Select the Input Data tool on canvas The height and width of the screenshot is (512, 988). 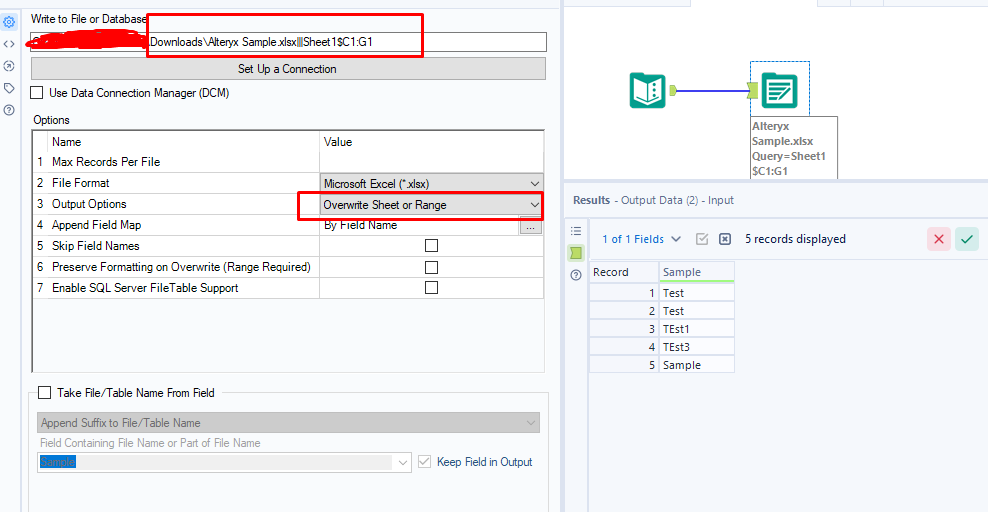648,91
